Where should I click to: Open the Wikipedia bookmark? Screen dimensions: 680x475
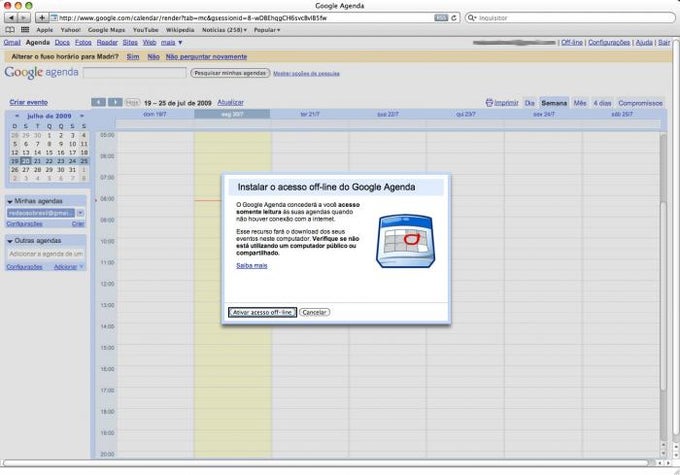180,30
